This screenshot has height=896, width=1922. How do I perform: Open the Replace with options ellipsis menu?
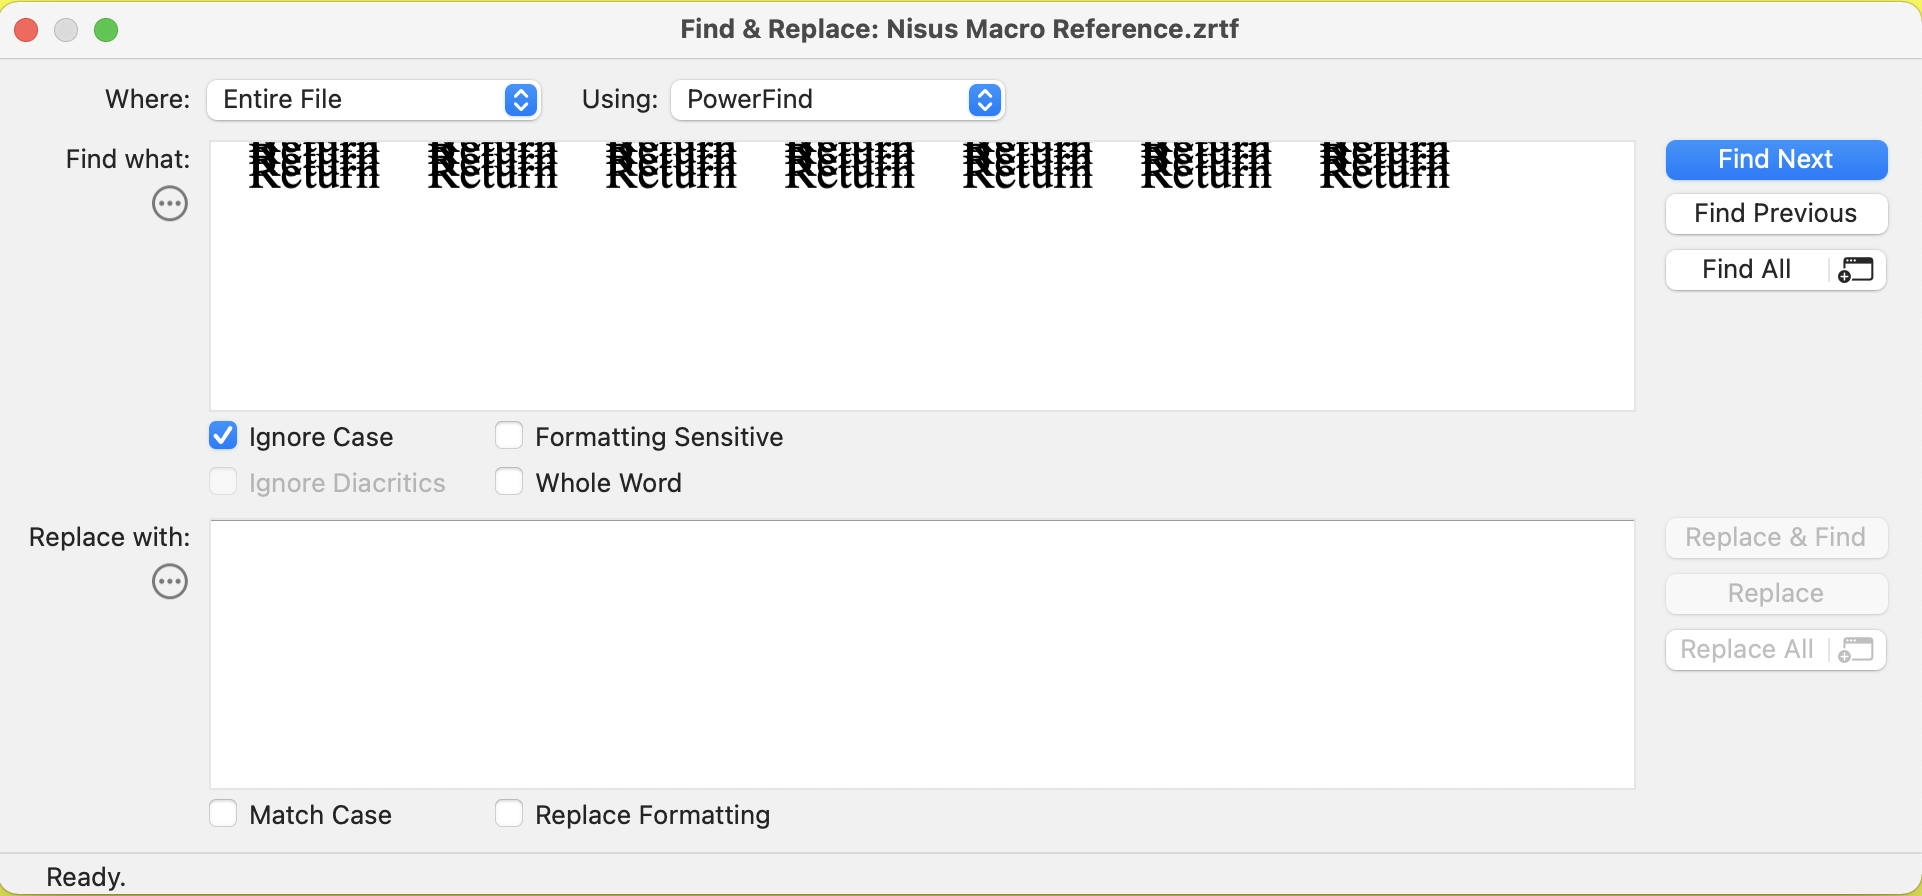coord(170,581)
